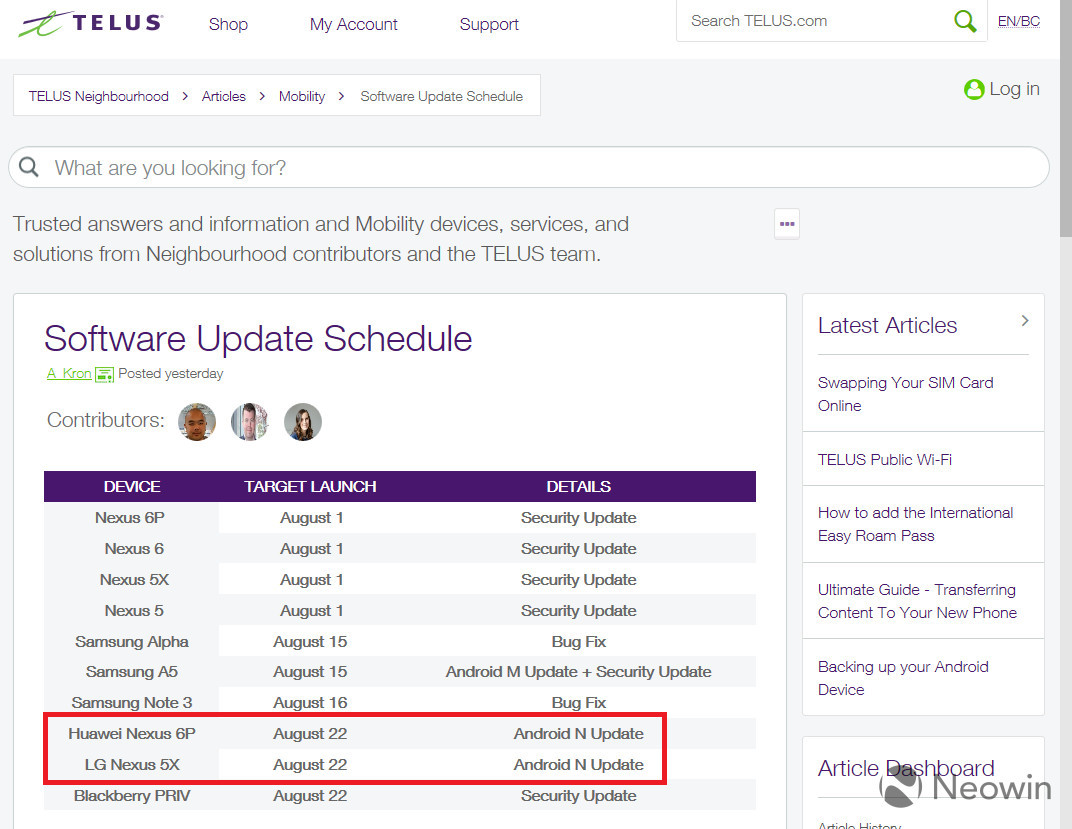Open the My Account menu
This screenshot has width=1072, height=829.
coord(353,24)
